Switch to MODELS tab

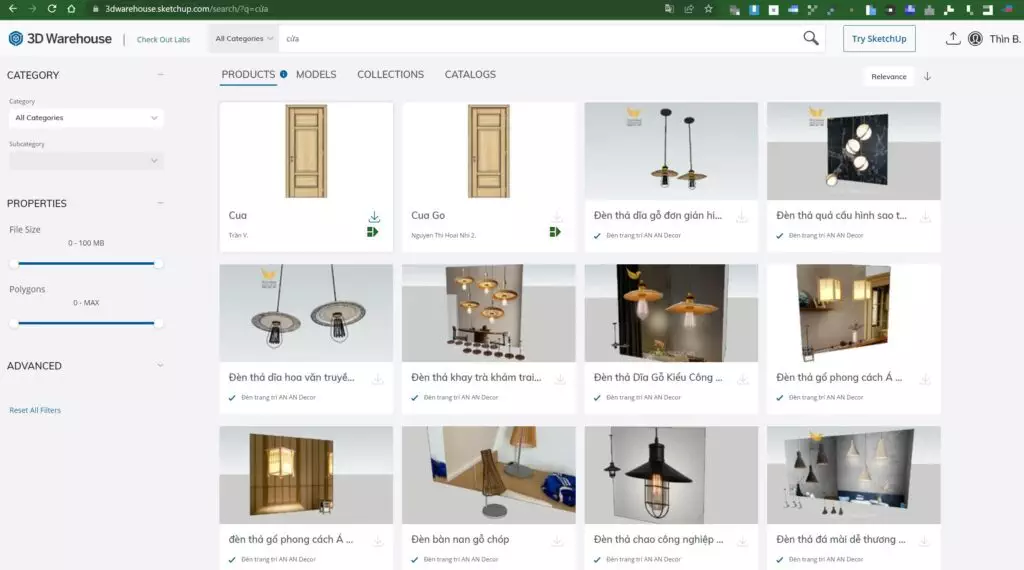[316, 74]
